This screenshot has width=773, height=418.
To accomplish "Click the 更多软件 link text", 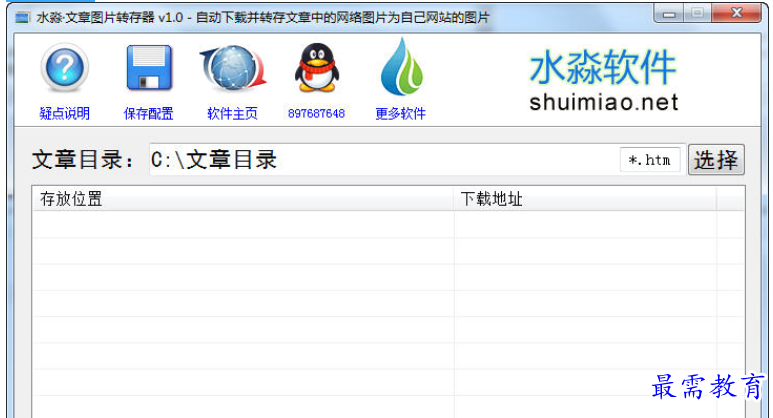I will point(400,113).
